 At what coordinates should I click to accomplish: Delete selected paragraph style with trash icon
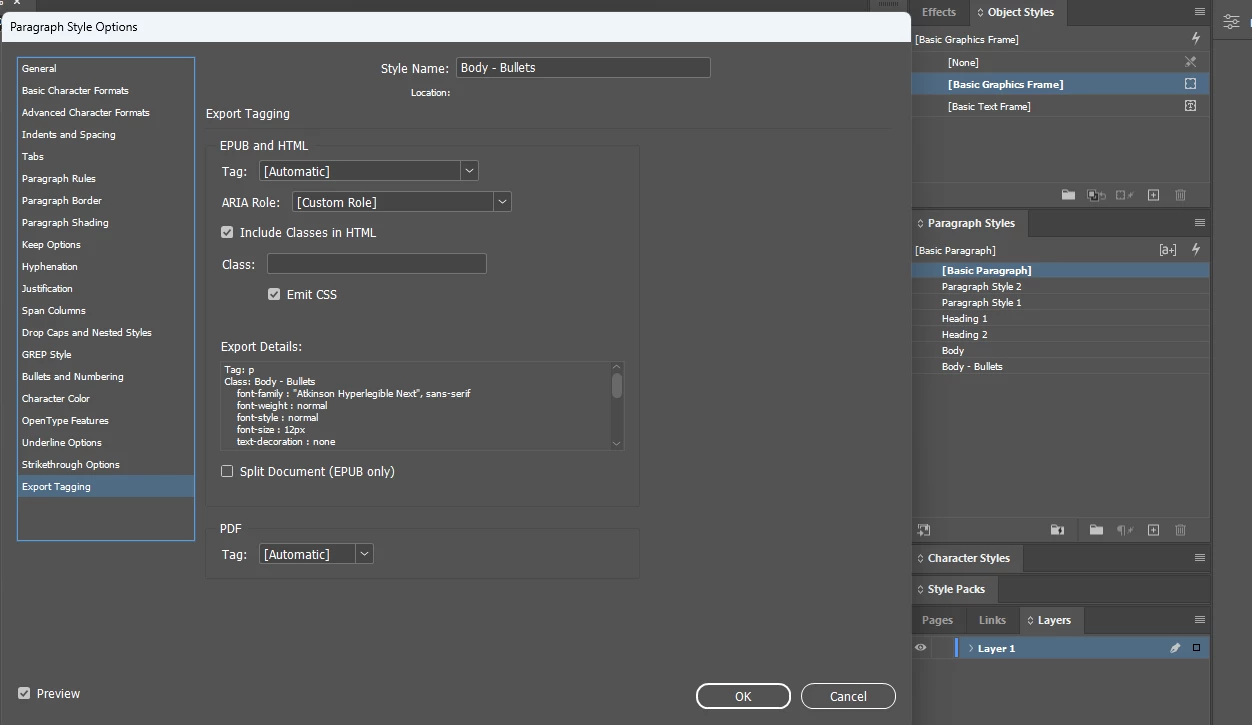1180,530
